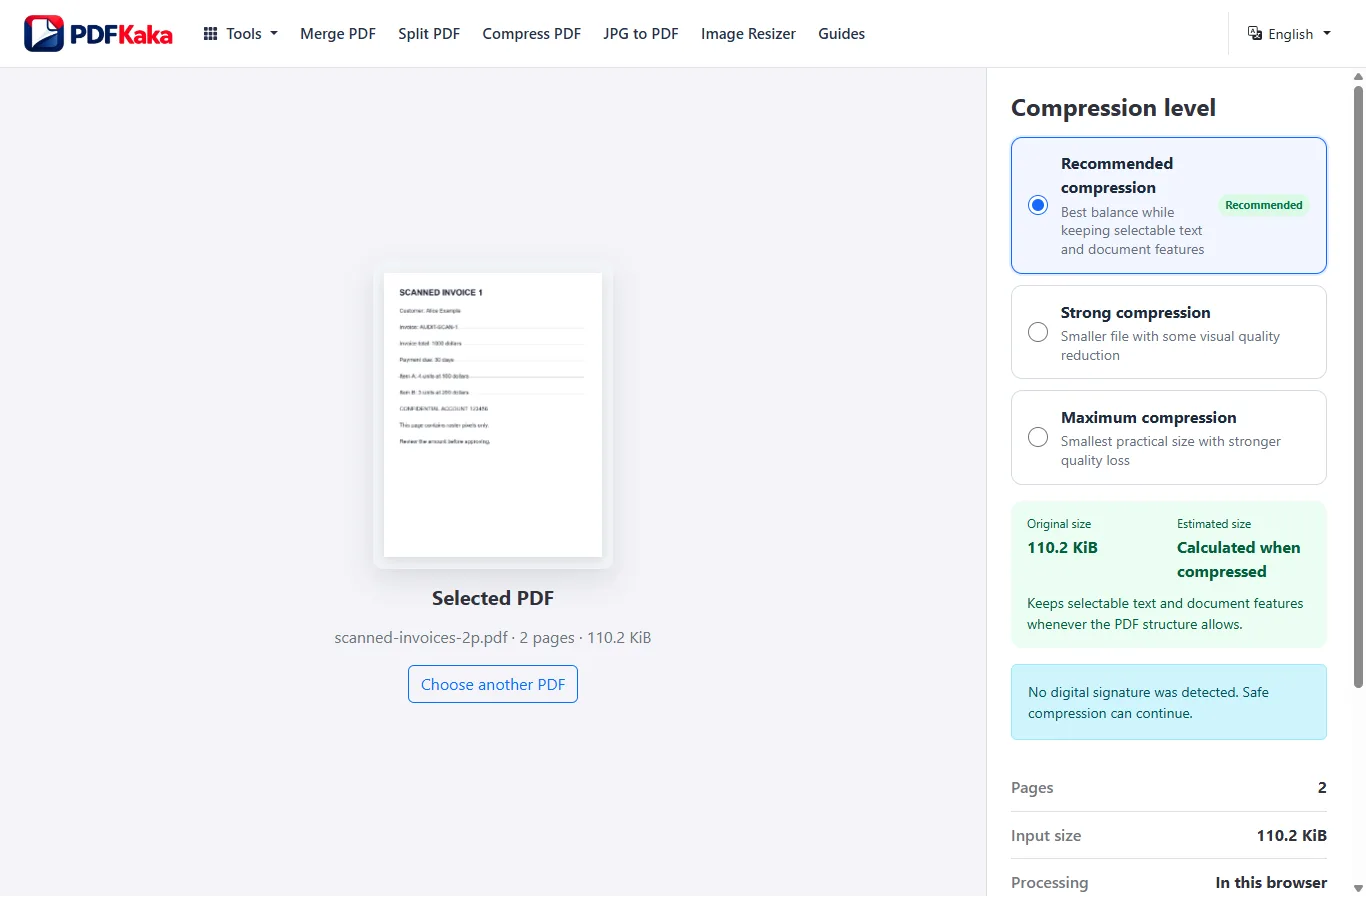Go to Merge PDF
This screenshot has width=1366, height=900.
[x=338, y=34]
